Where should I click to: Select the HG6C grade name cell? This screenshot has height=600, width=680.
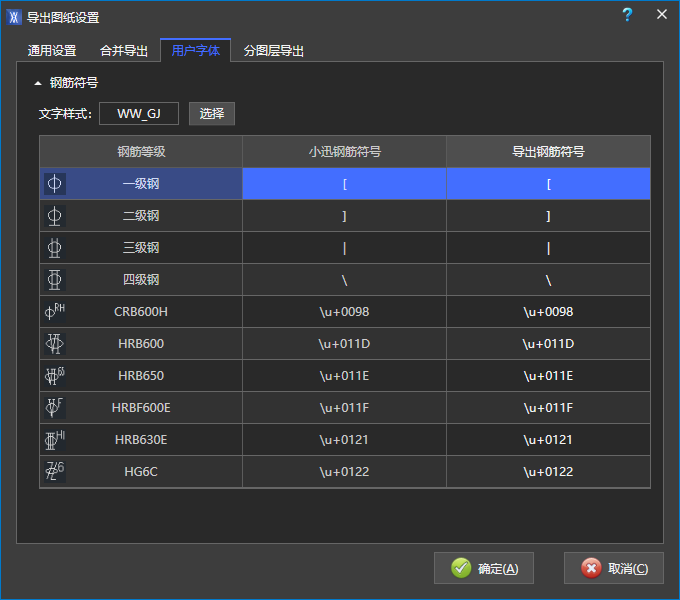point(141,472)
